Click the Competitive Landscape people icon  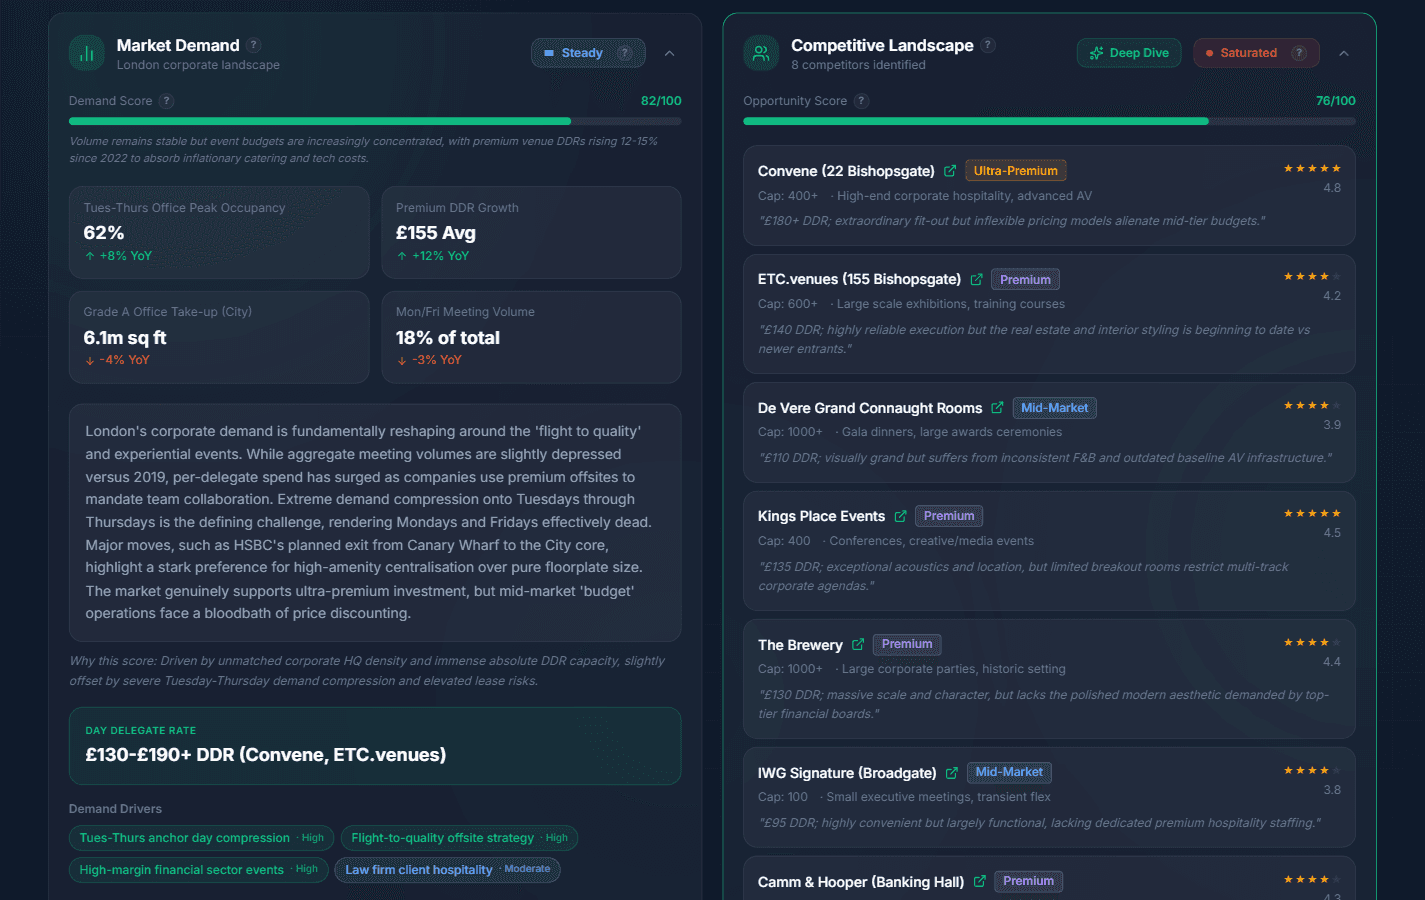761,53
